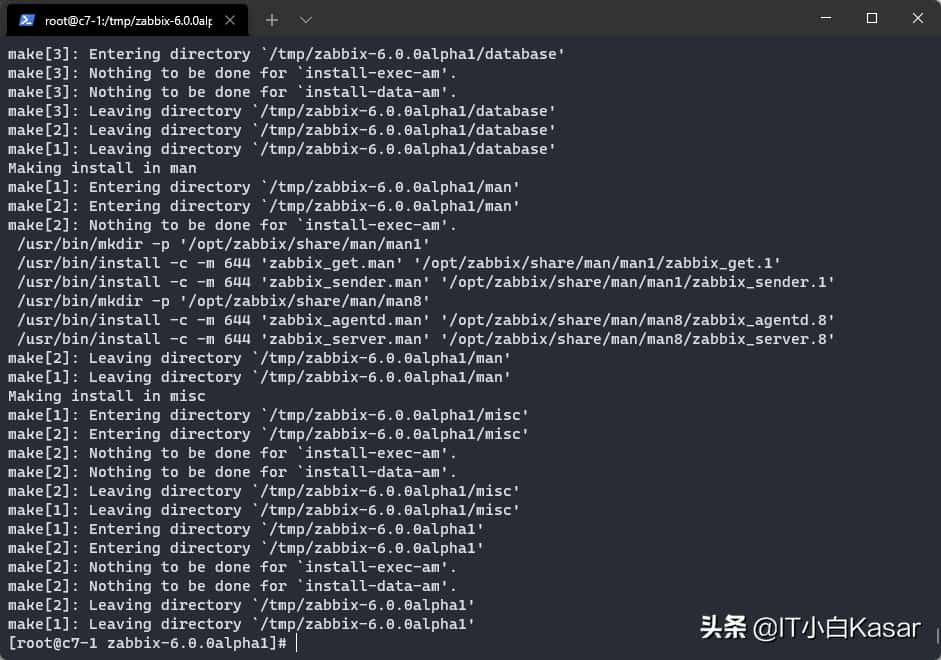Image resolution: width=941 pixels, height=660 pixels.
Task: Minimize the terminal window
Action: coord(824,19)
